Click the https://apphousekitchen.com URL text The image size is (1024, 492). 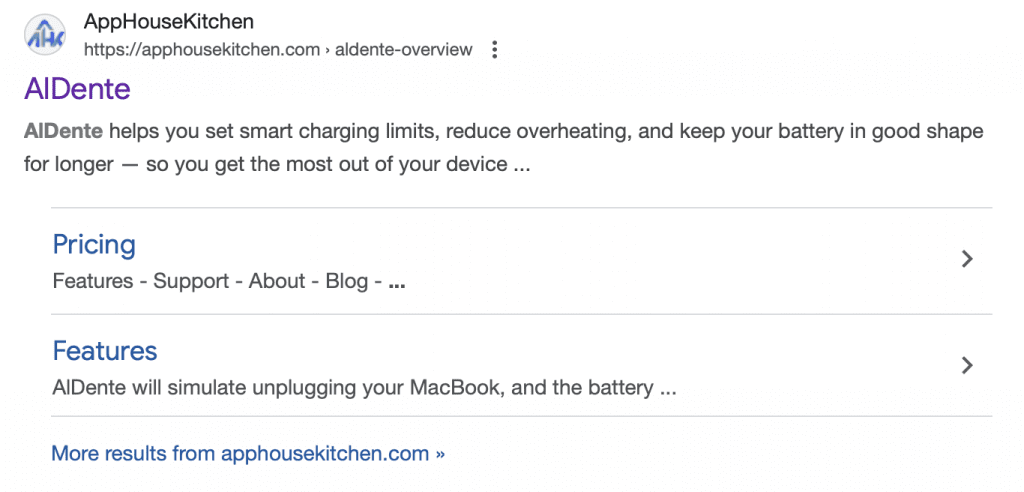click(201, 50)
